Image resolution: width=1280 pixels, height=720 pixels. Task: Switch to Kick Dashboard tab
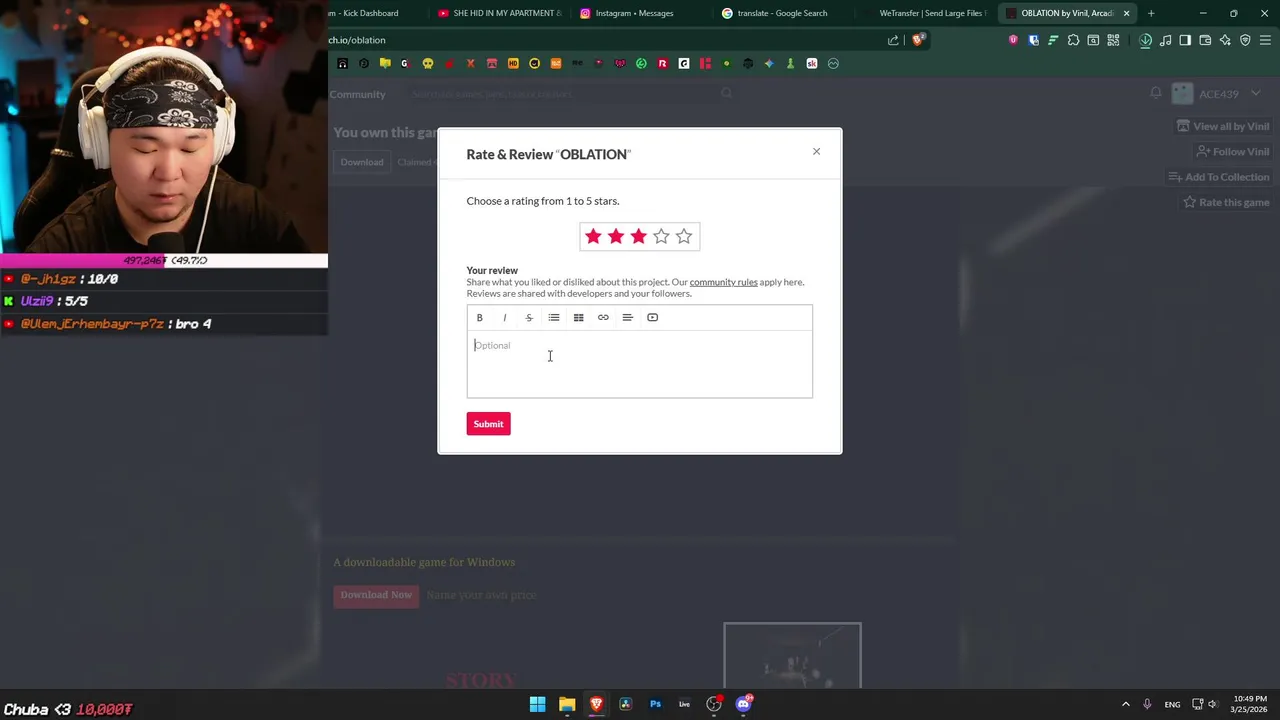coord(365,13)
